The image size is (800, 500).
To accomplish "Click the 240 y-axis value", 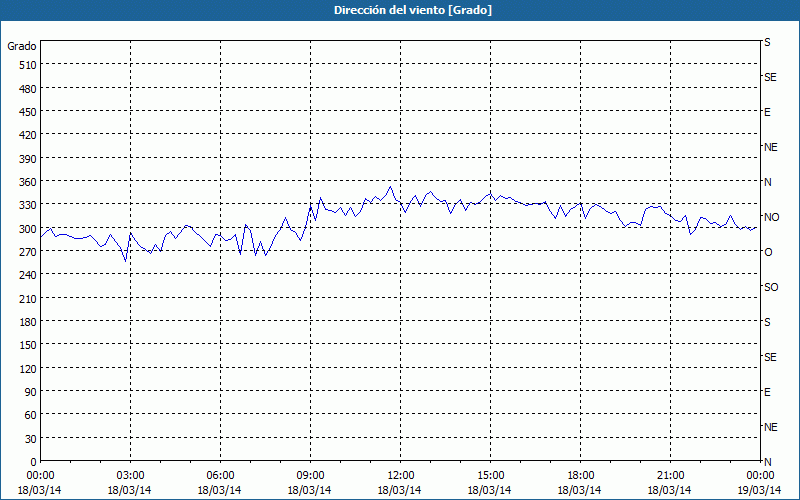I will (29, 275).
